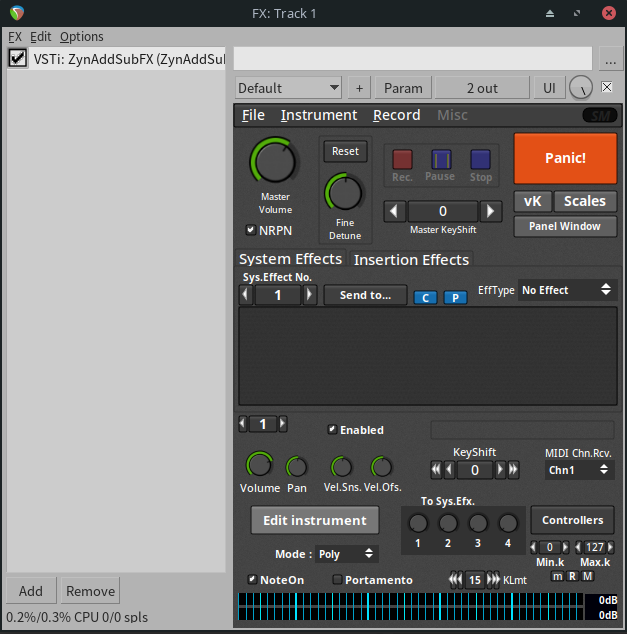Increase KLmt key limit value

click(493, 580)
